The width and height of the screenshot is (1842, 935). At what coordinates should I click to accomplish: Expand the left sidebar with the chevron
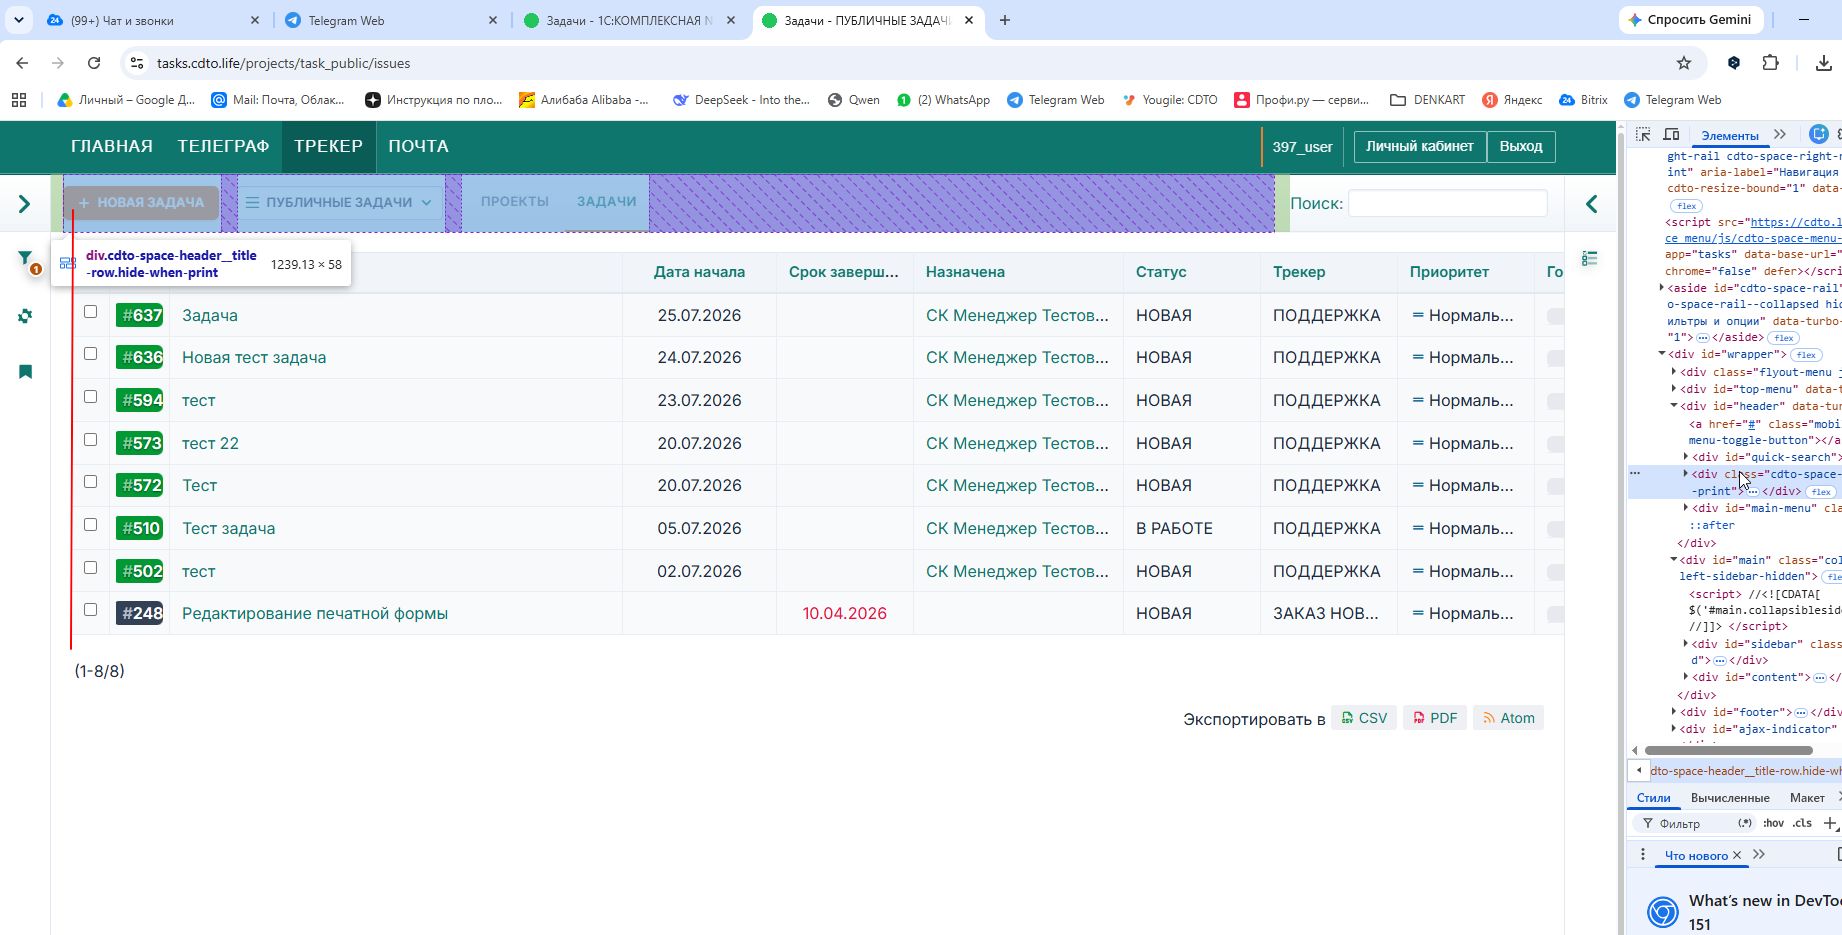(25, 204)
